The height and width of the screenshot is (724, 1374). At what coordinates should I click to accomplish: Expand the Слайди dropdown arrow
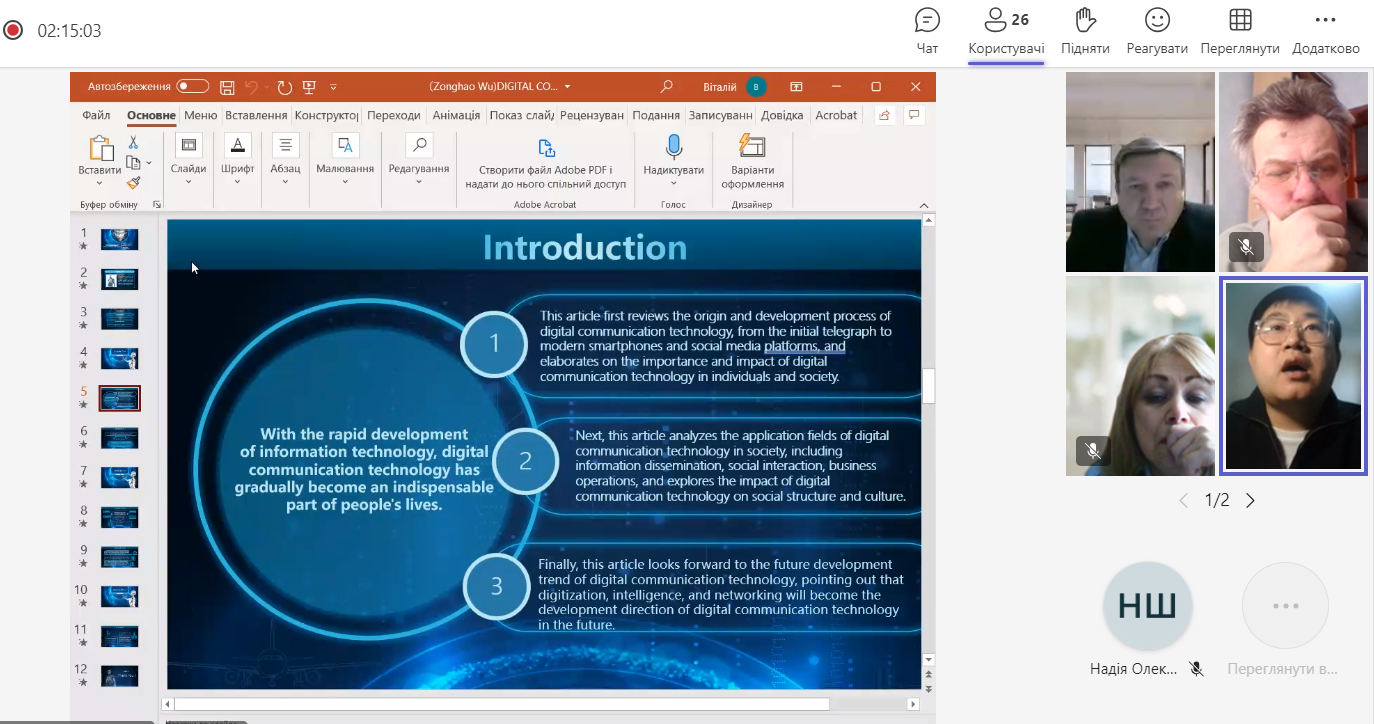click(188, 182)
